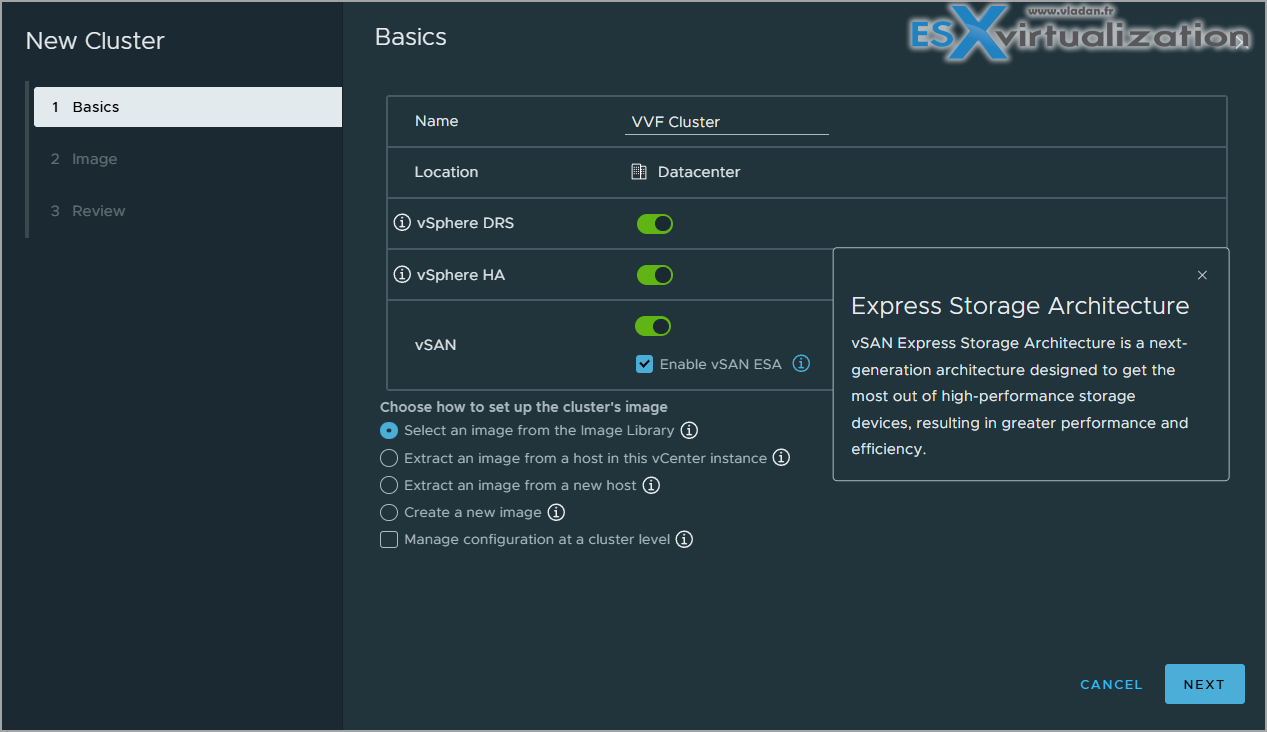
Task: Click the vSphere HA info icon
Action: coord(403,274)
